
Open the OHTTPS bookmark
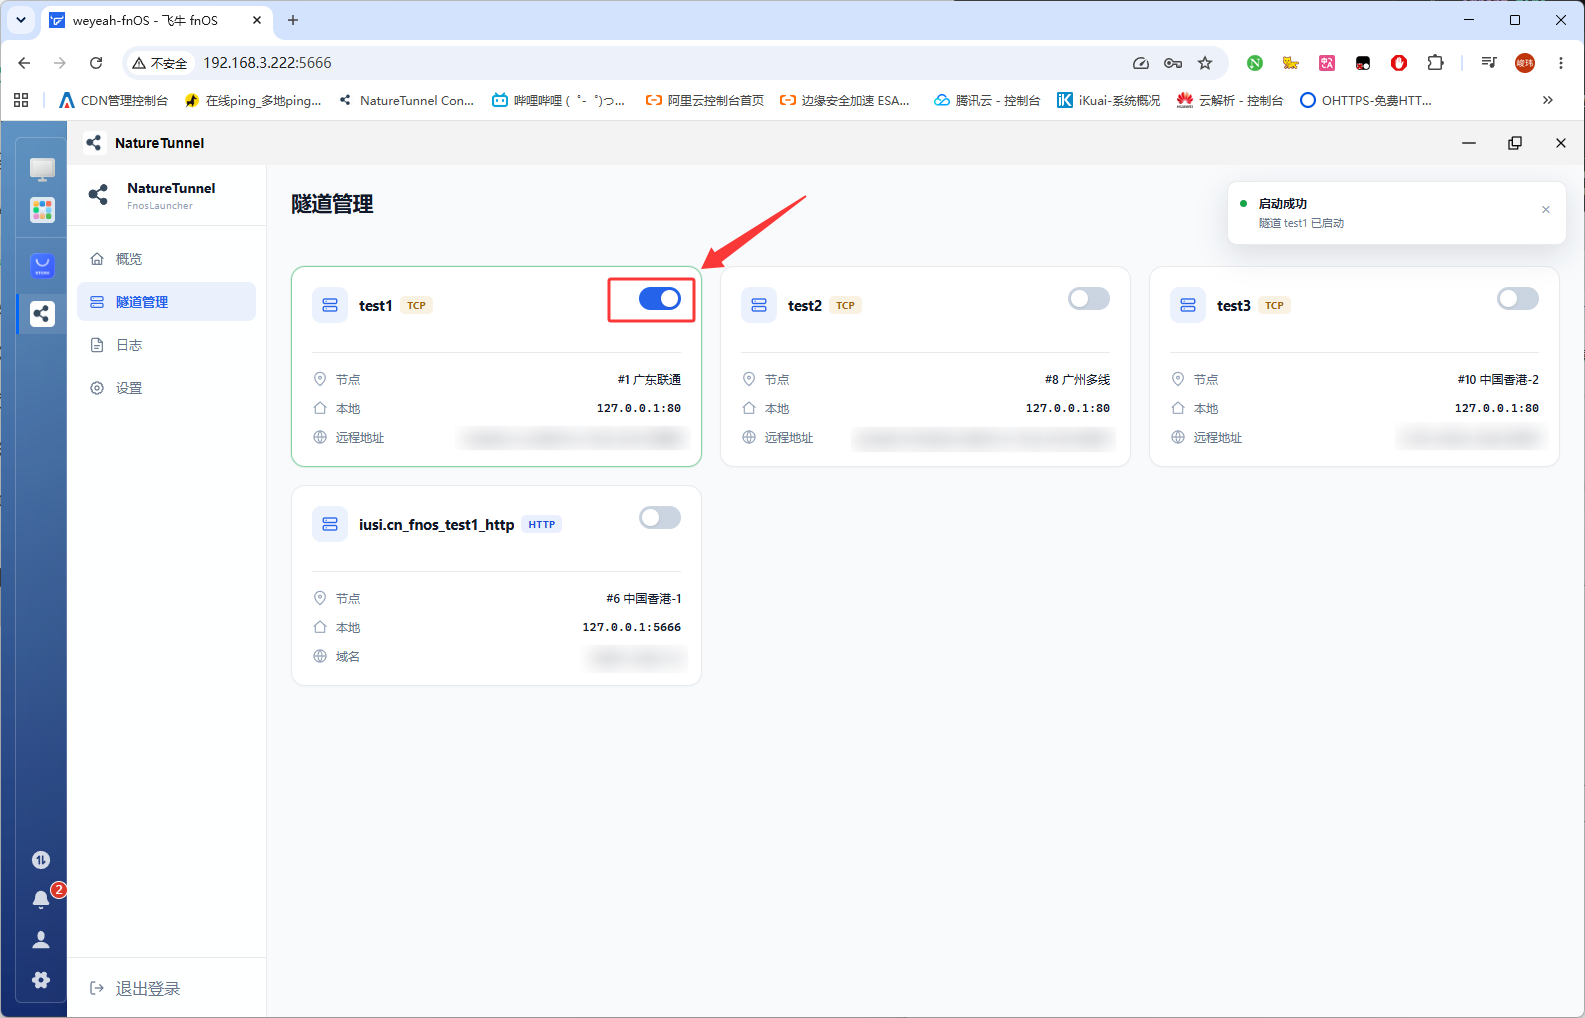(1366, 100)
